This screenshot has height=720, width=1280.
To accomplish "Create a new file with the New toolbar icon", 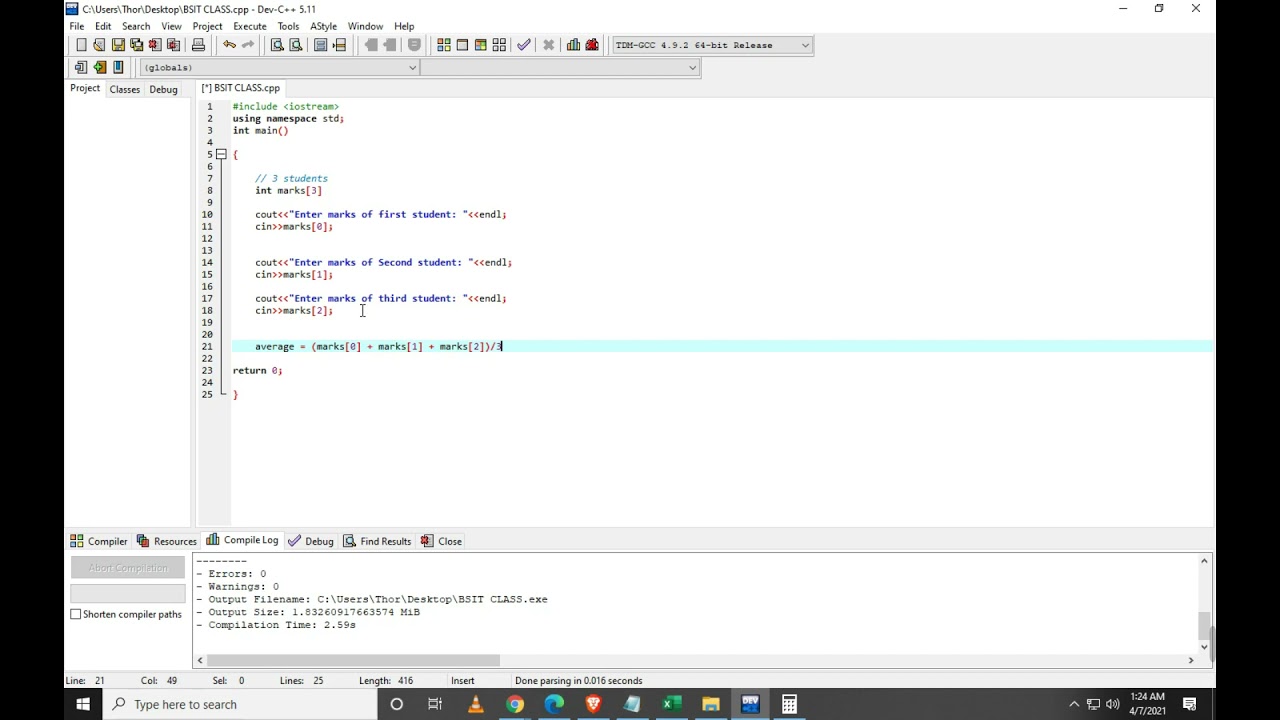I will point(81,45).
